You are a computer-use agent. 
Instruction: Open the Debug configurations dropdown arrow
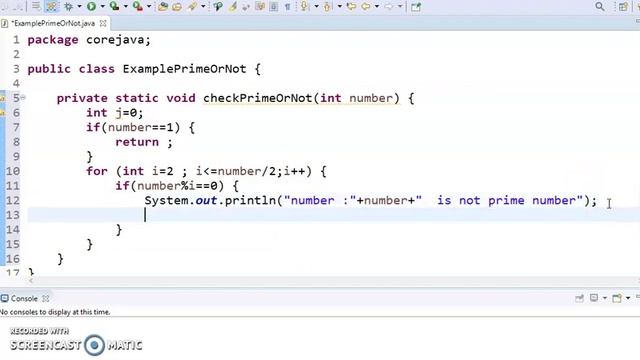pos(79,6)
